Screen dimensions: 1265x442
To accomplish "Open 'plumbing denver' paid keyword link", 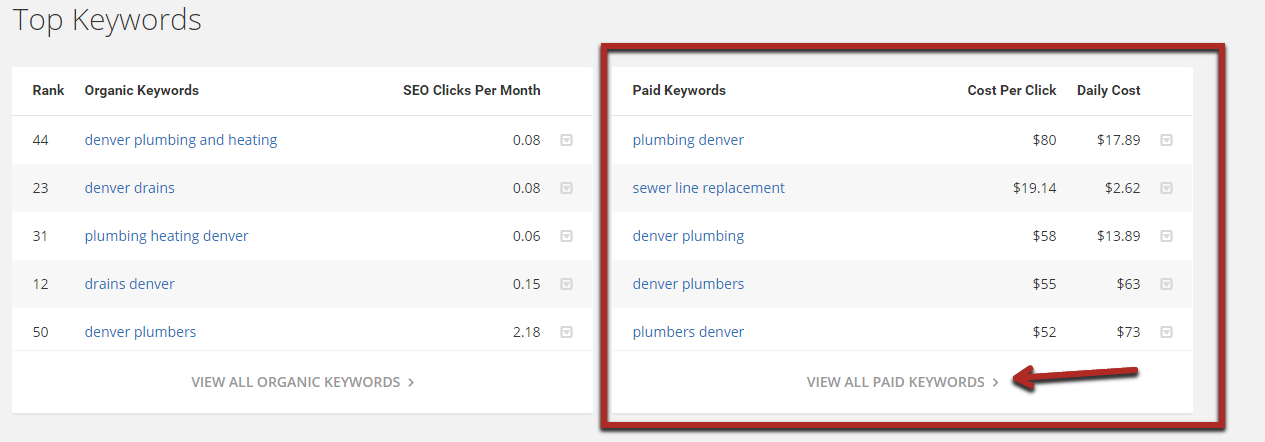I will coord(688,140).
